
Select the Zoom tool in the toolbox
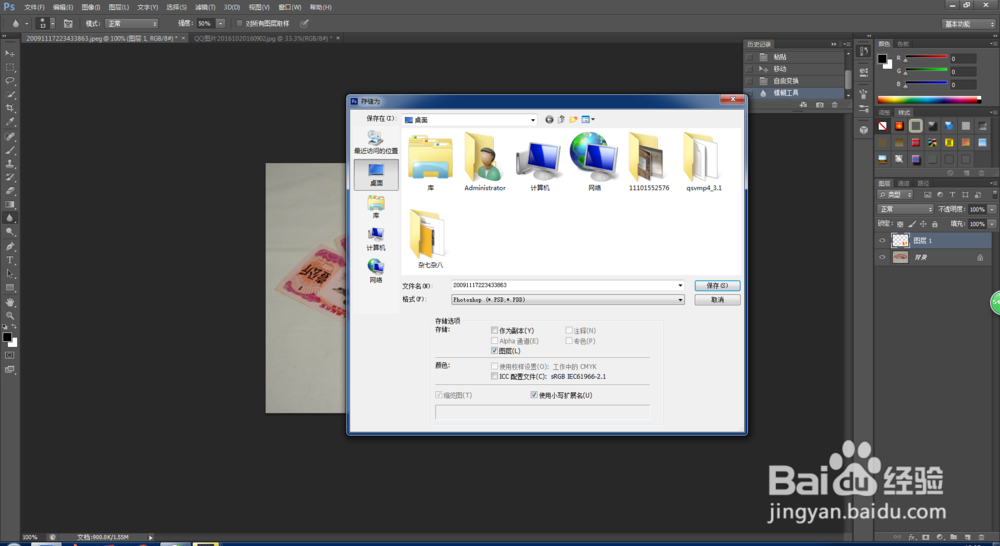[x=10, y=315]
